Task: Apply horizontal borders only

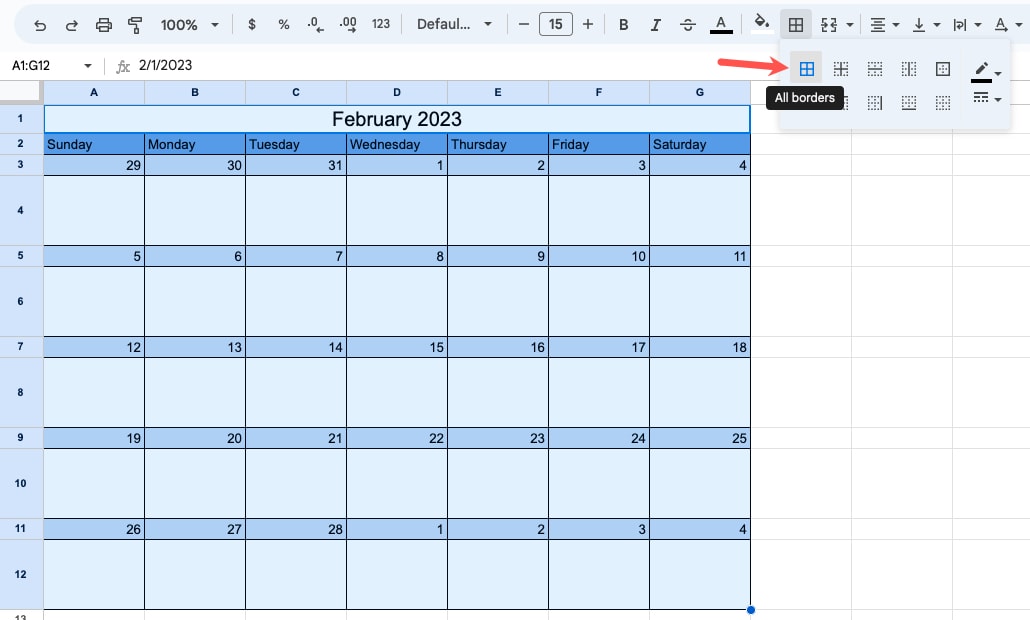Action: (875, 68)
